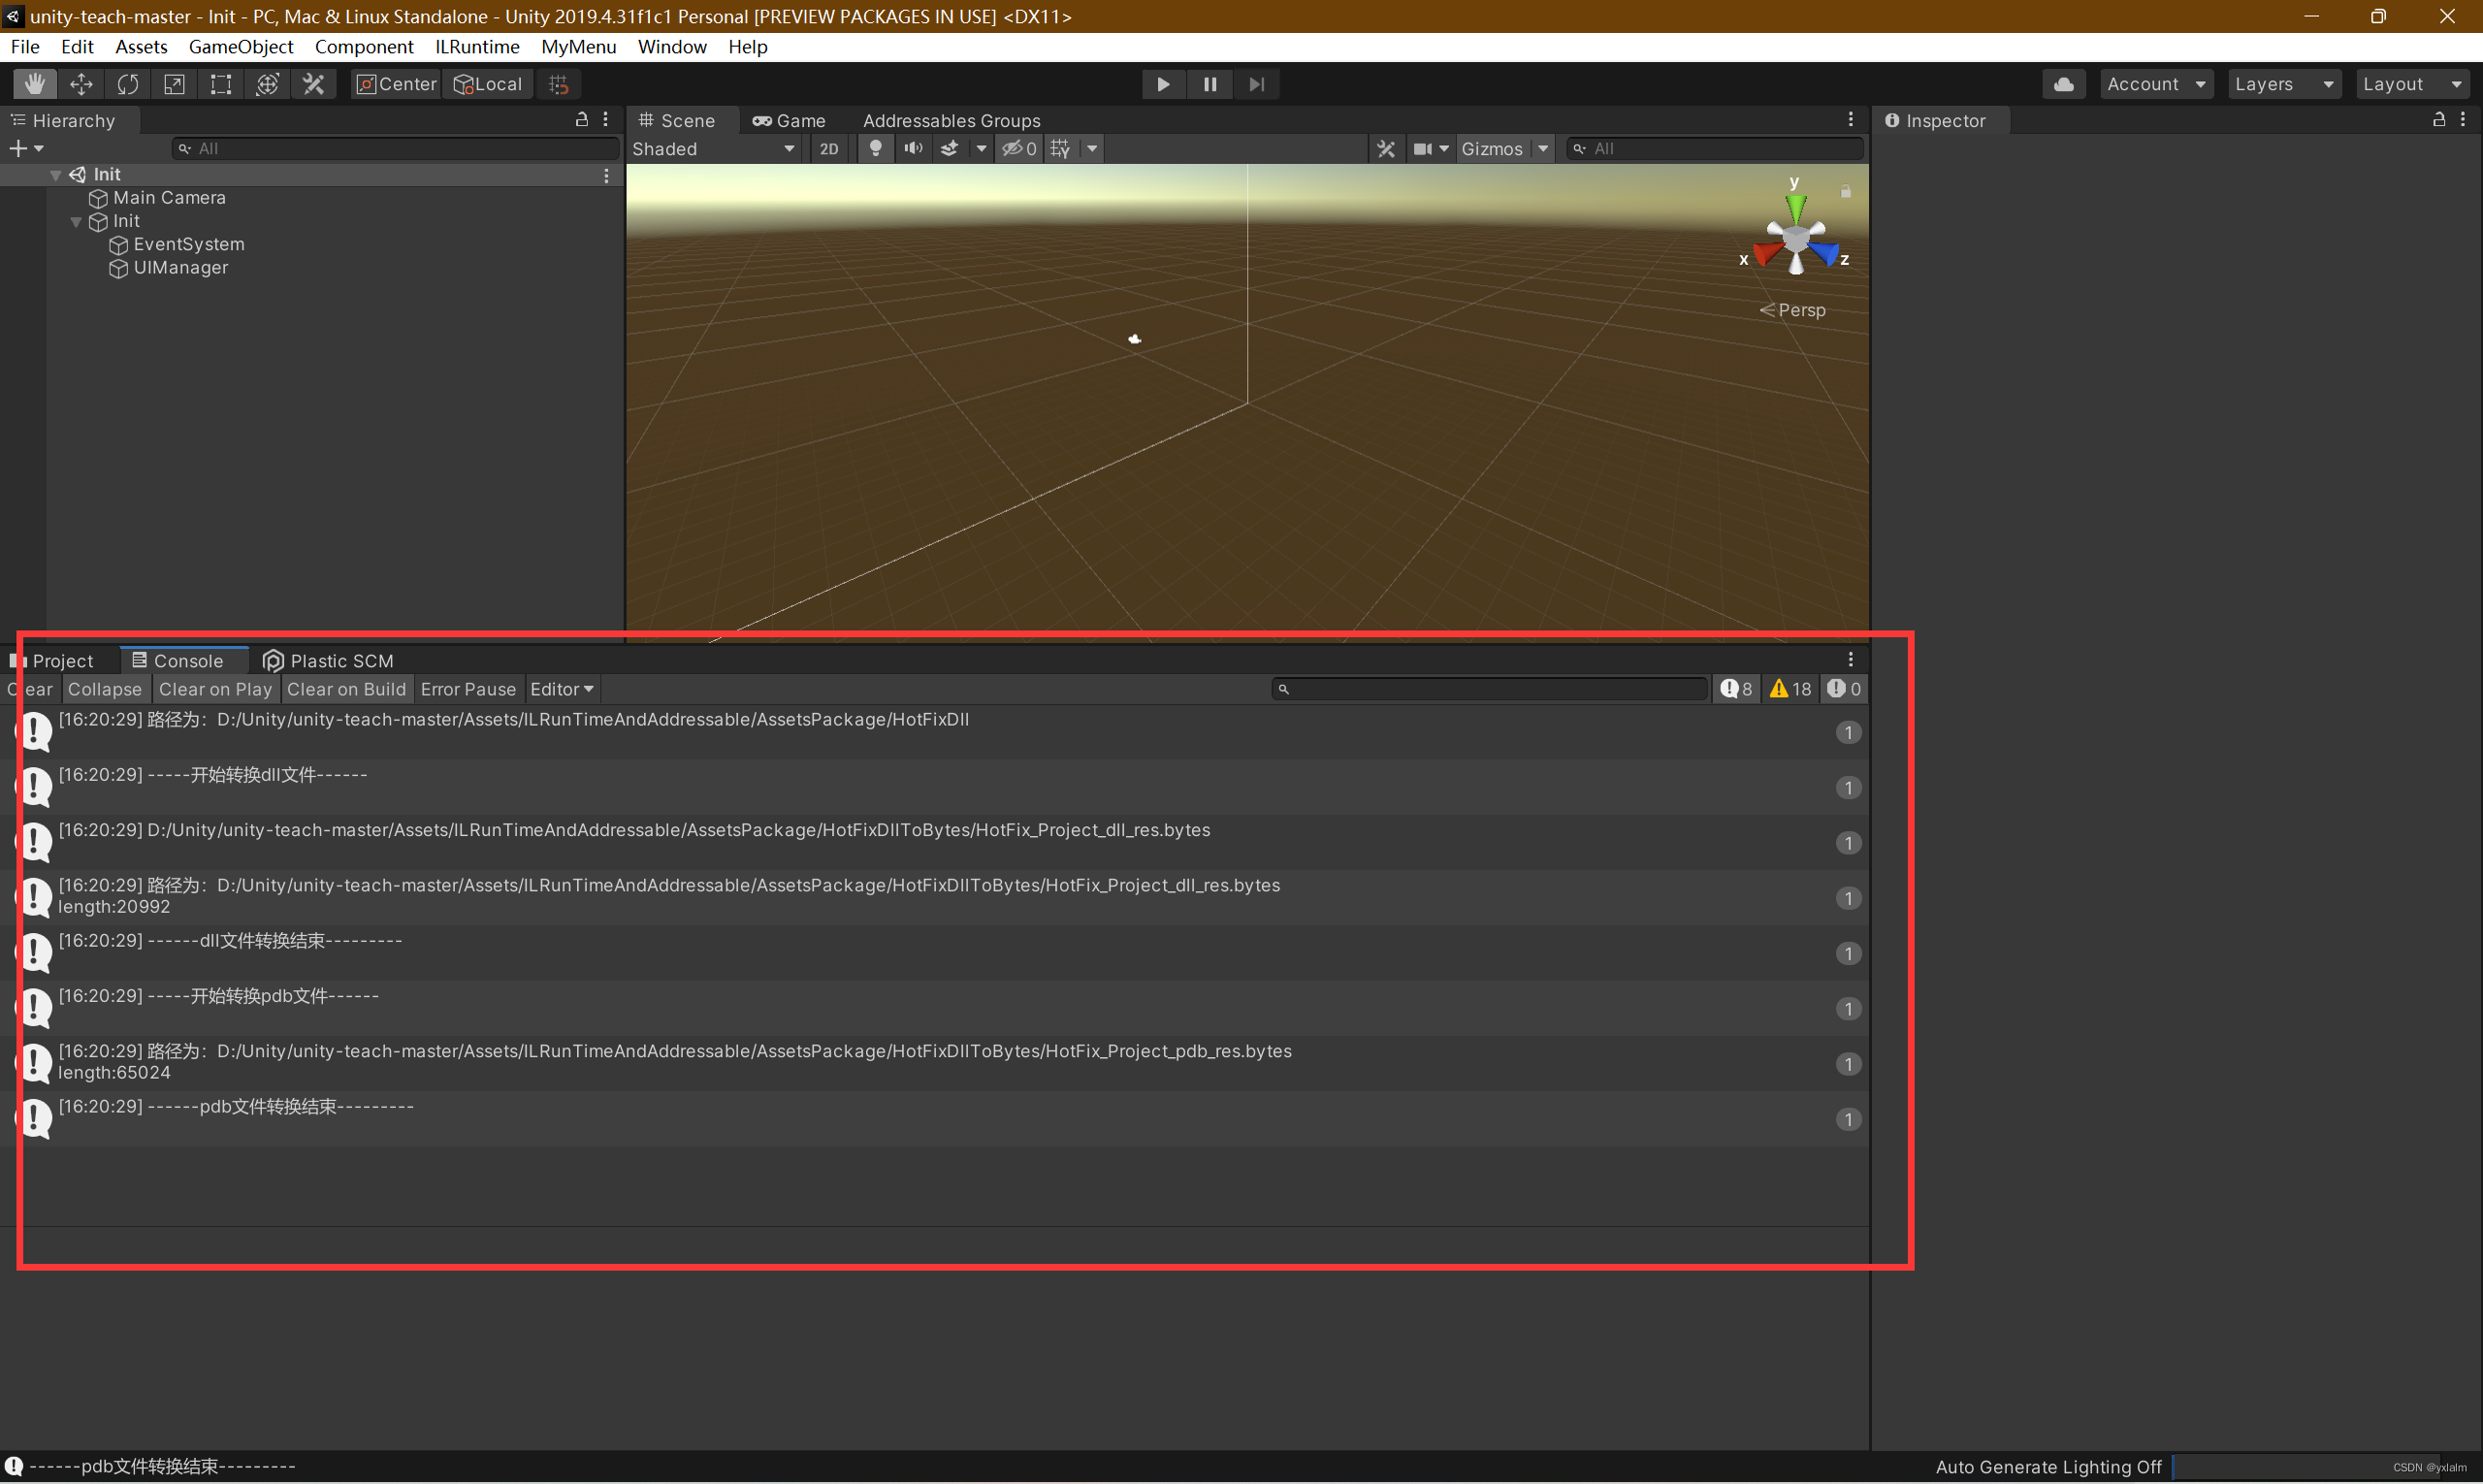This screenshot has width=2483, height=1484.
Task: Step forward one frame
Action: [1257, 84]
